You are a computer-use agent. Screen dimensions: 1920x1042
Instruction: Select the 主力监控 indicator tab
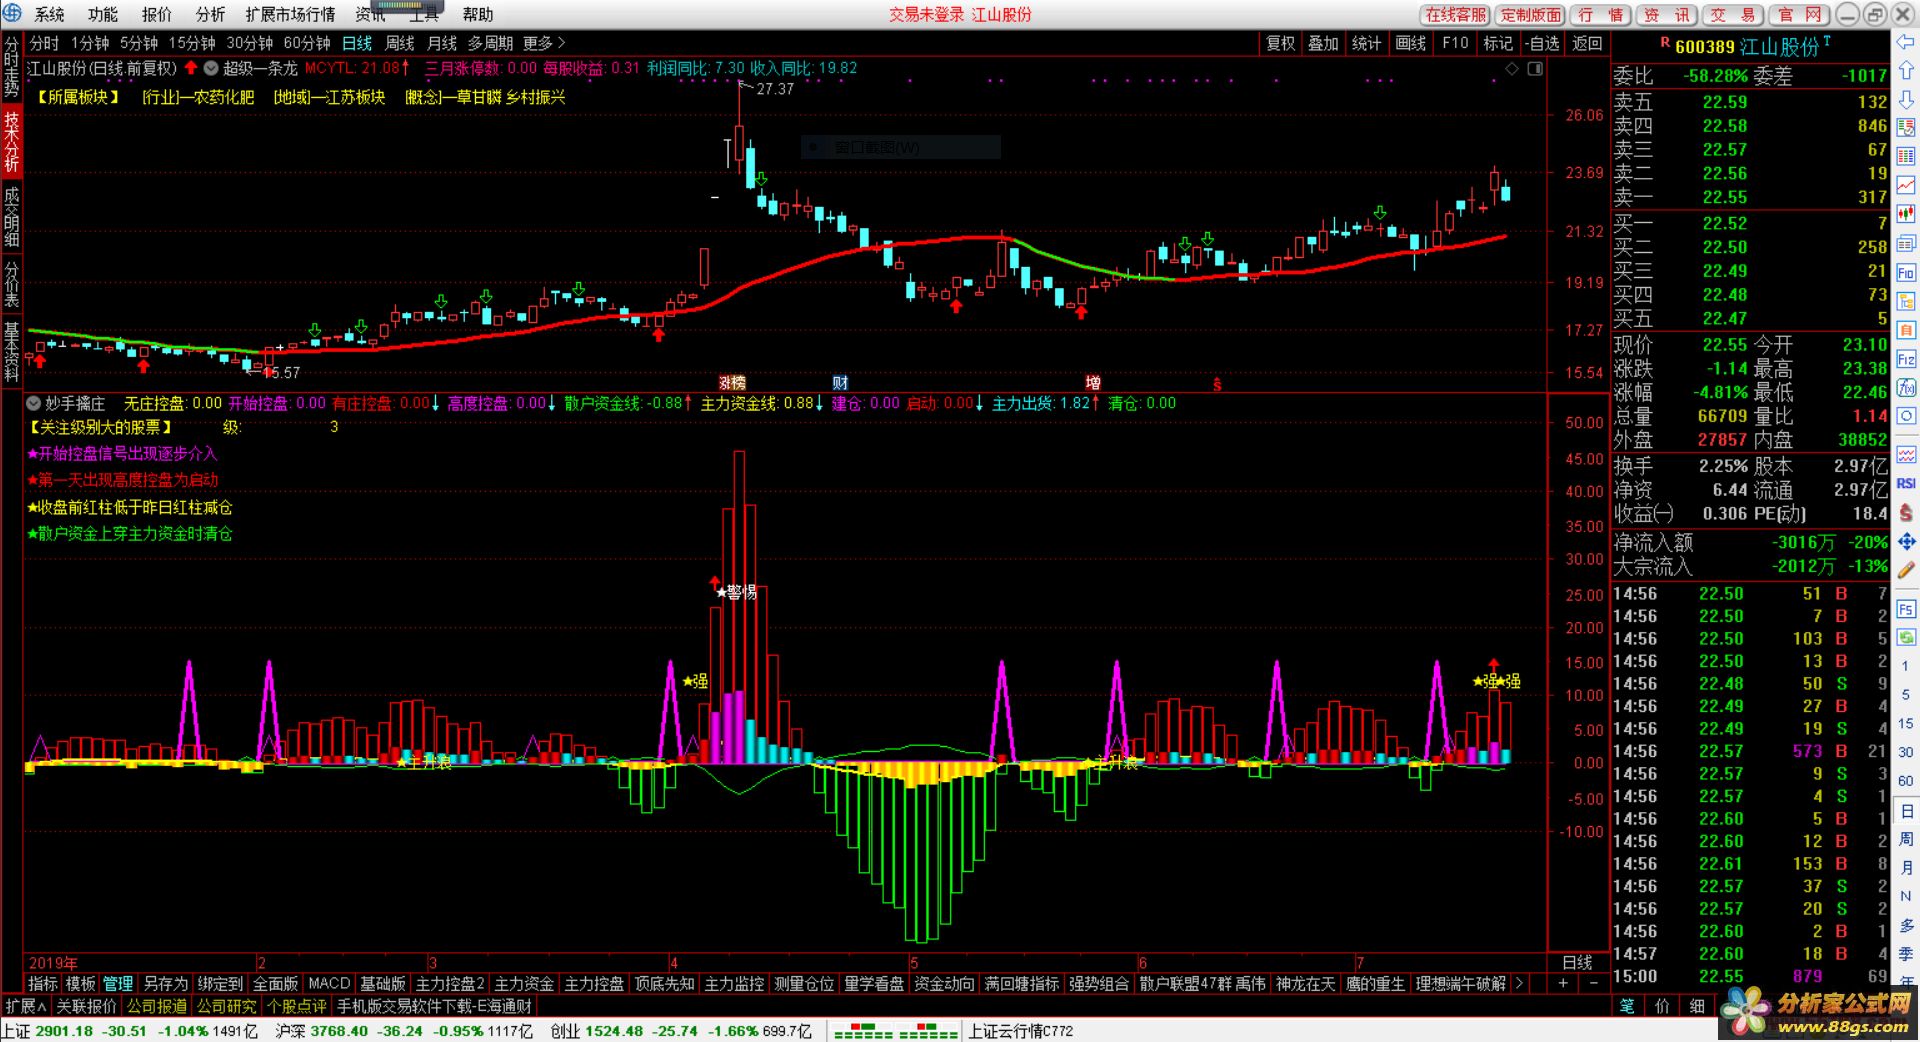point(734,984)
